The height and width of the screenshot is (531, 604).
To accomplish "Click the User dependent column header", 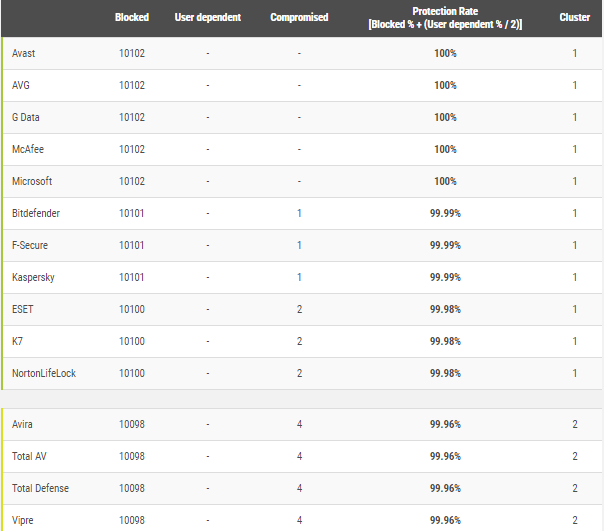I will [208, 17].
